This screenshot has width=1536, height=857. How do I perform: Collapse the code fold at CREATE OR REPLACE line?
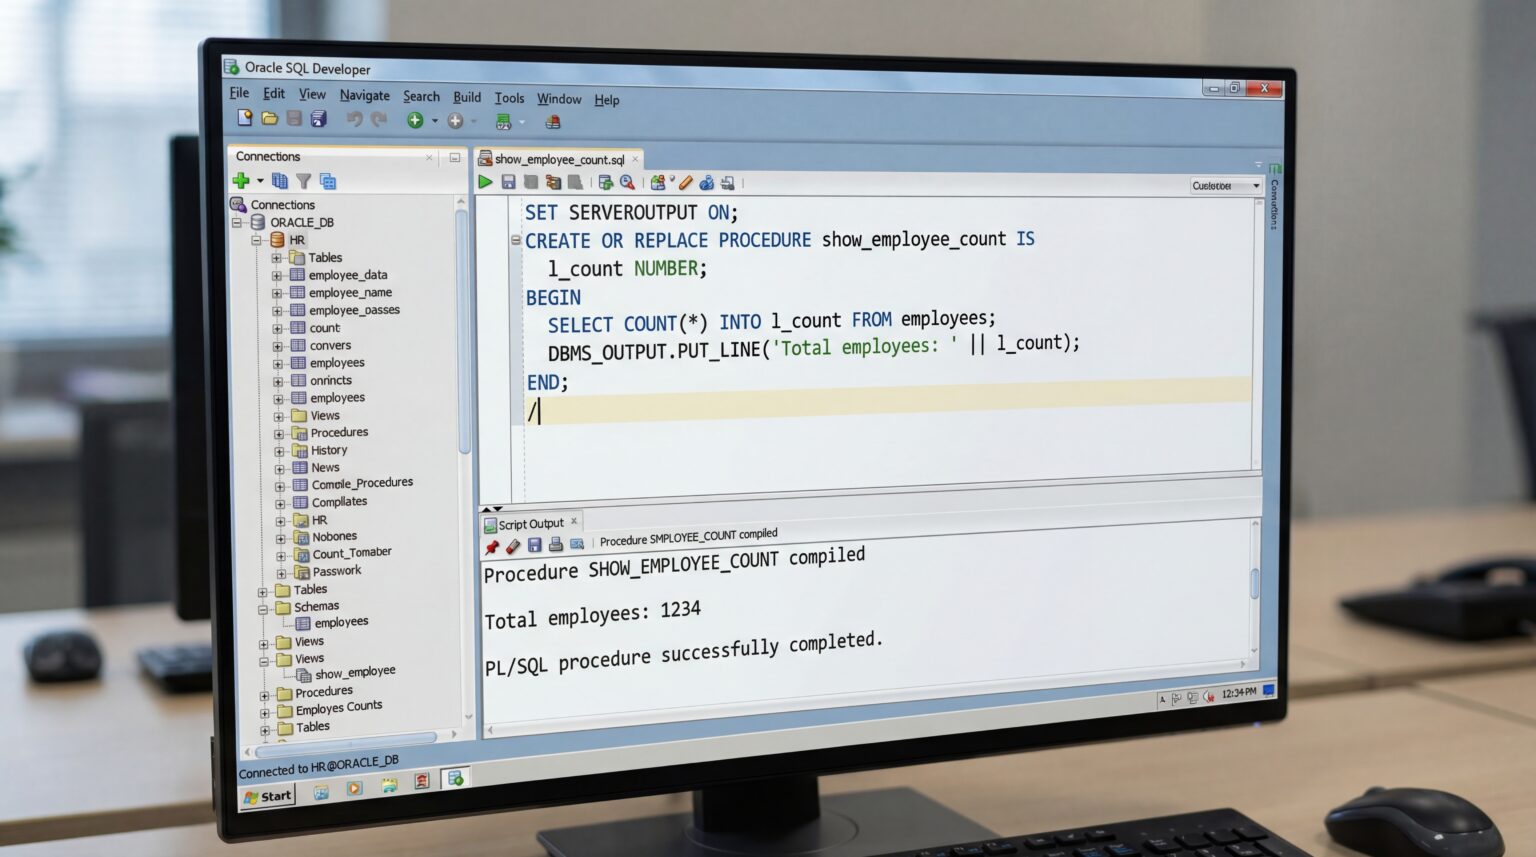(x=516, y=240)
